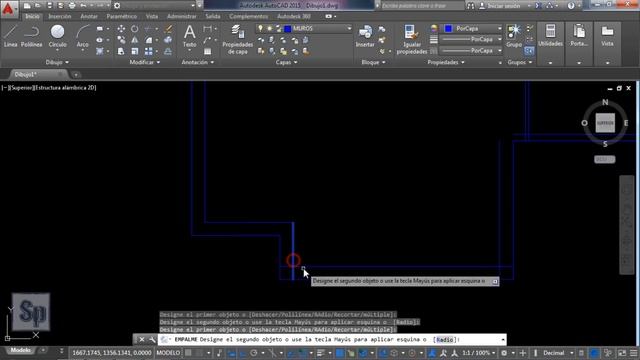Viewport: 640px width, 360px height.
Task: Select Radio option in command line
Action: [444, 340]
